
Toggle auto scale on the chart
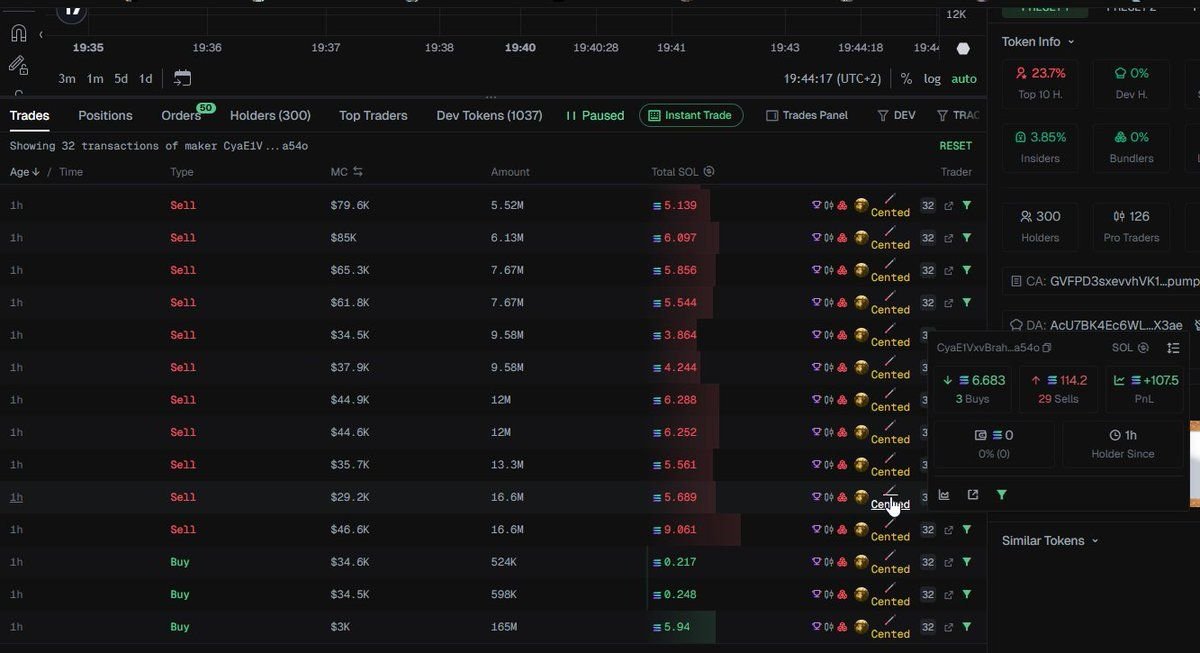[964, 79]
